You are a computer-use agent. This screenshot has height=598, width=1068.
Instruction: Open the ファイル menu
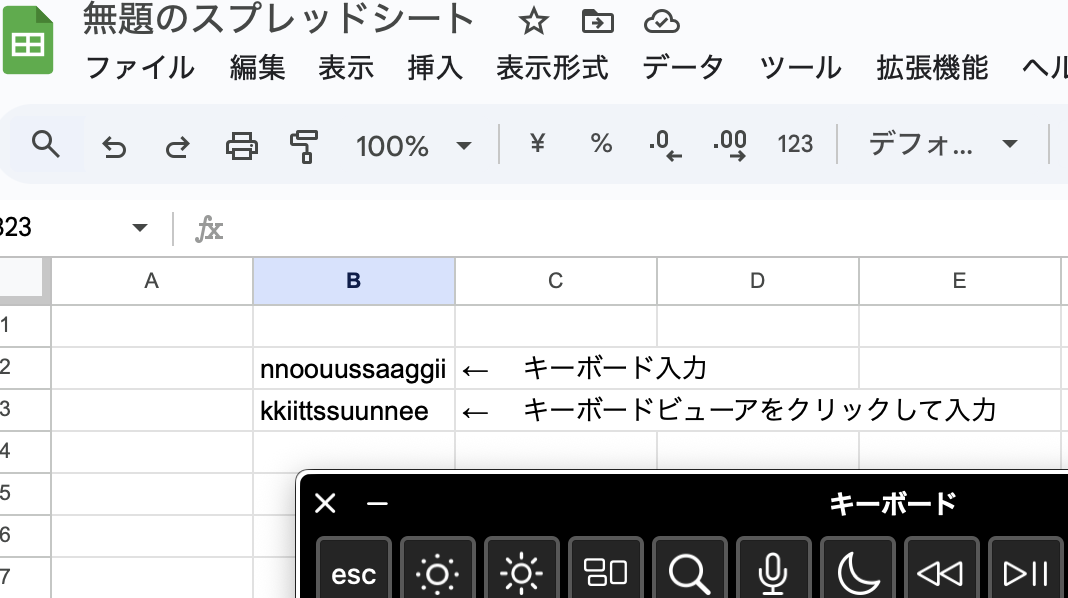(140, 68)
